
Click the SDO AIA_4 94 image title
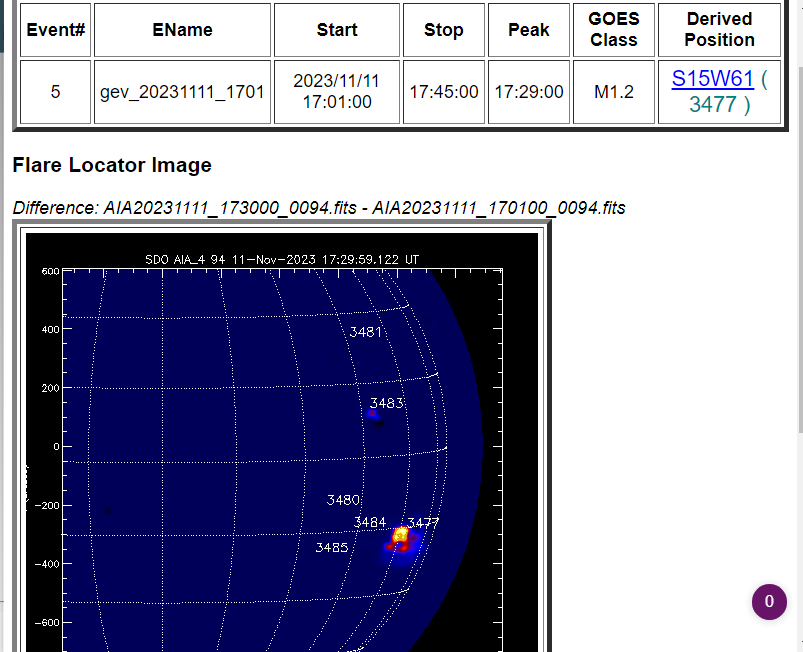pos(282,260)
